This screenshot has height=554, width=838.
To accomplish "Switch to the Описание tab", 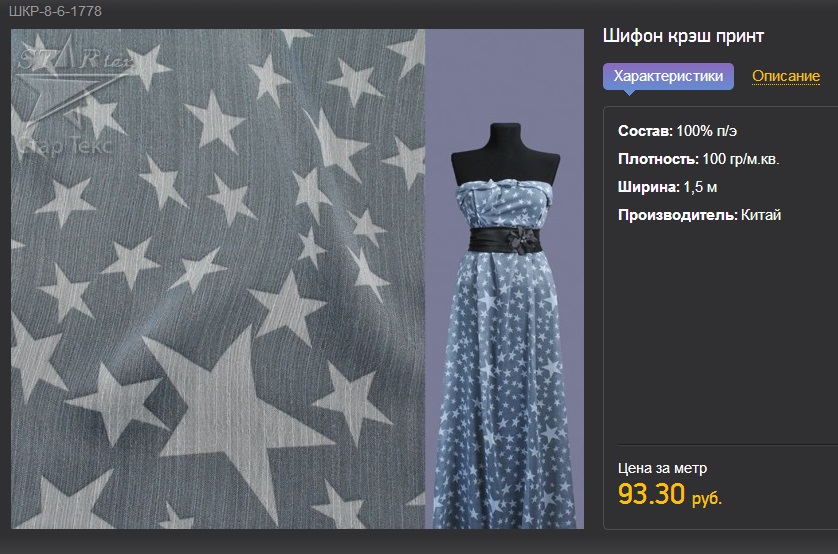I will [x=786, y=76].
